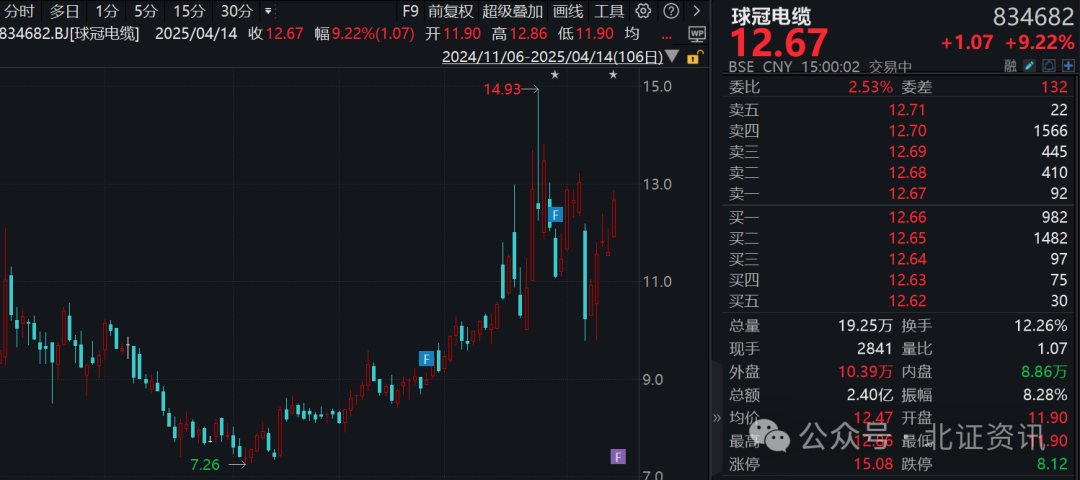Image resolution: width=1080 pixels, height=480 pixels.
Task: Click 振幅 value 8.28%
Action: click(1045, 395)
